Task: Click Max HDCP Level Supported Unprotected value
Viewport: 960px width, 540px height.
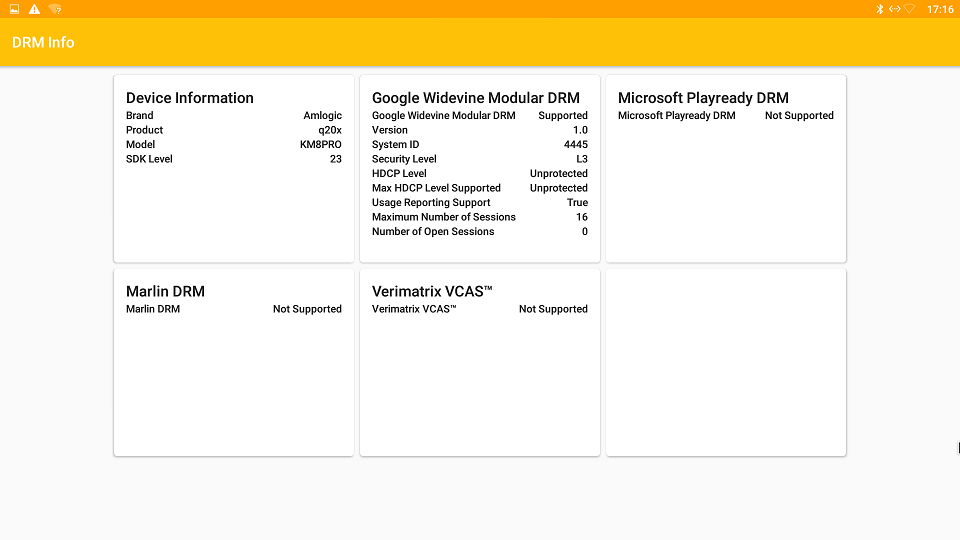Action: click(559, 188)
